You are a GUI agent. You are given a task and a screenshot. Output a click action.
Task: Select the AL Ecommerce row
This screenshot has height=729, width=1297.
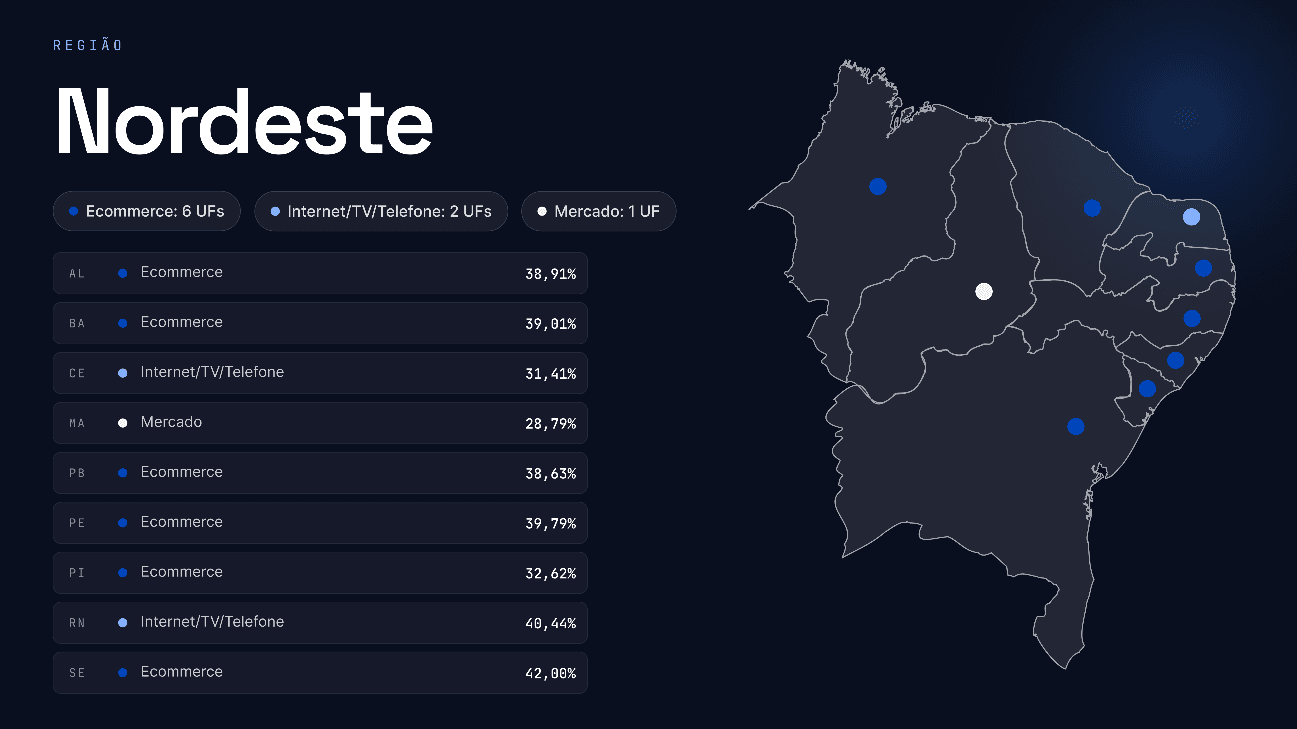click(x=320, y=273)
